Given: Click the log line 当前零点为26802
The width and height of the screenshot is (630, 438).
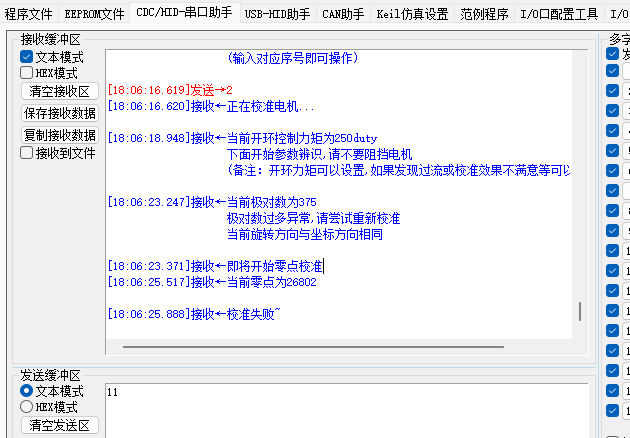Looking at the screenshot, I should 212,282.
